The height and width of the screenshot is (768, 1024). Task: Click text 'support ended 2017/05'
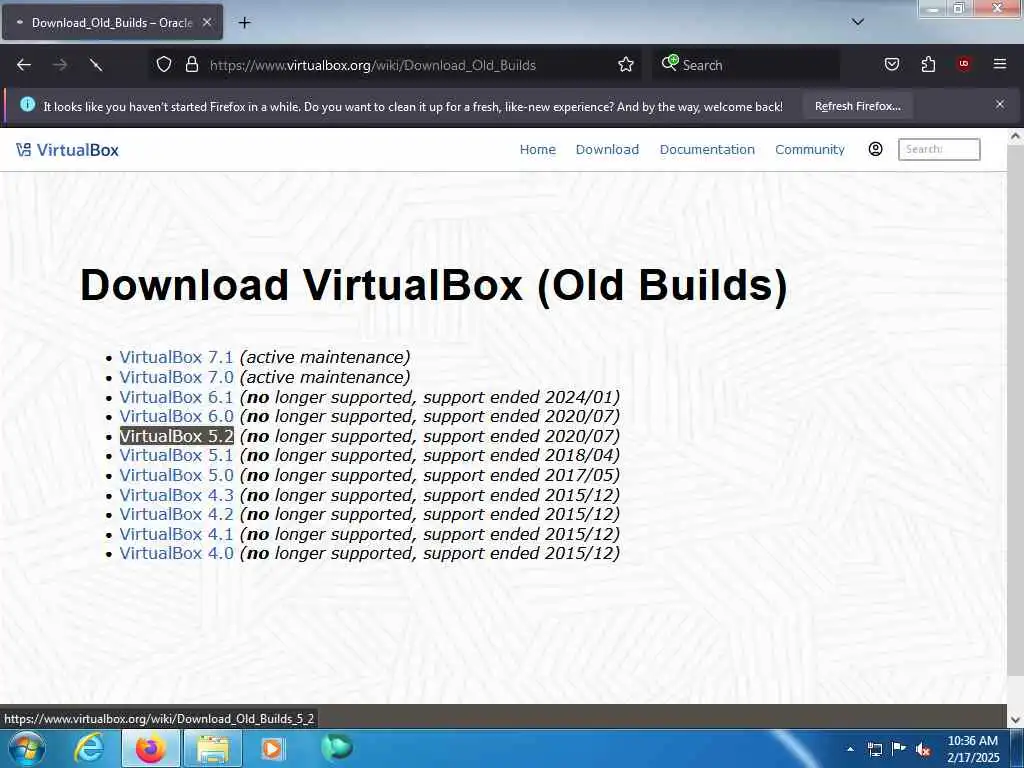pos(519,475)
